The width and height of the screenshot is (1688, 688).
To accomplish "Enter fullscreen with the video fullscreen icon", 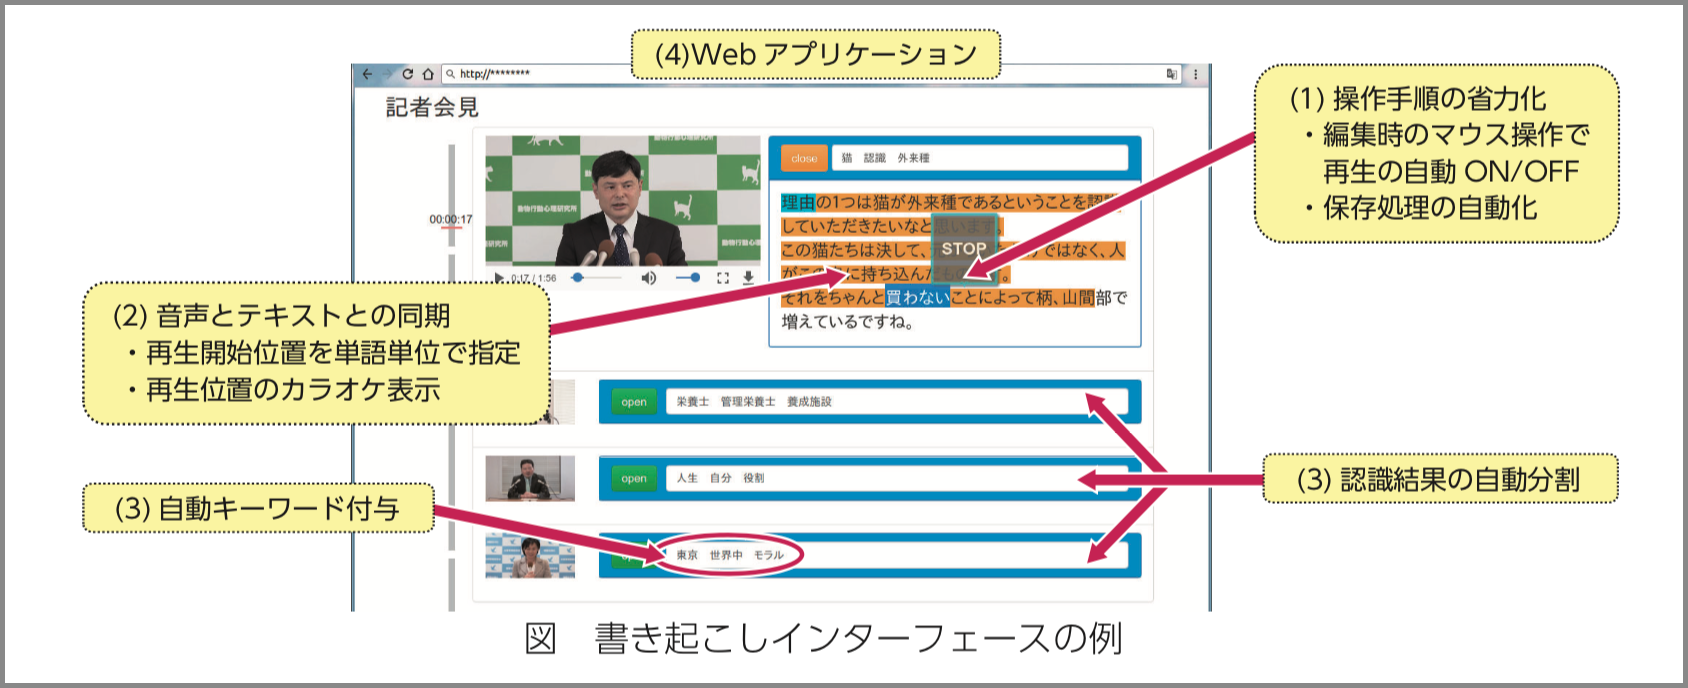I will pos(723,277).
